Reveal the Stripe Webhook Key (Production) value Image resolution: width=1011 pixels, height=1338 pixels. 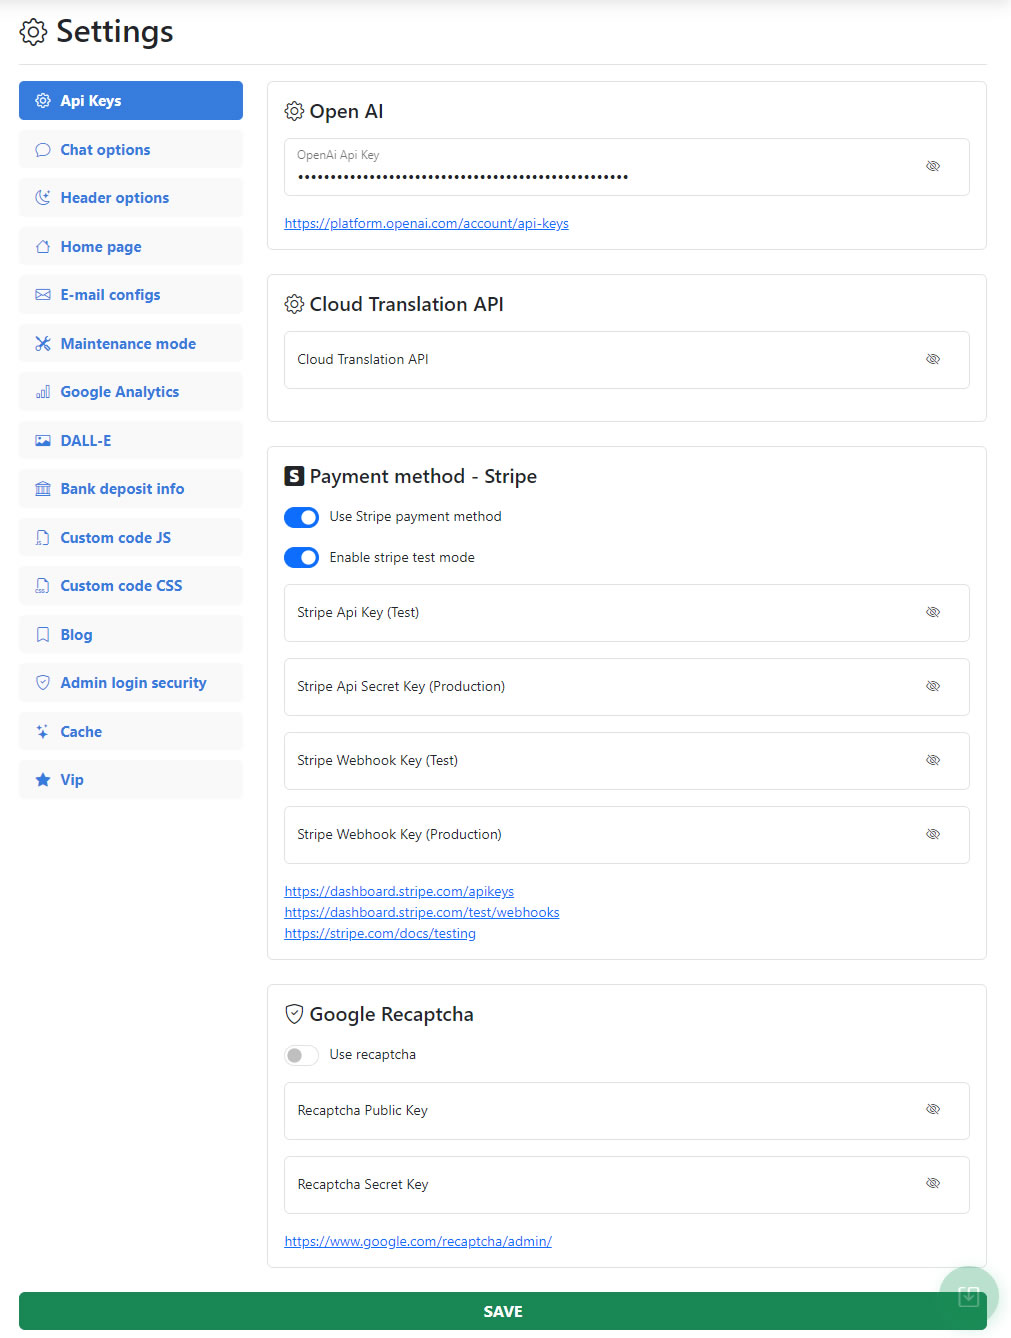click(x=932, y=834)
